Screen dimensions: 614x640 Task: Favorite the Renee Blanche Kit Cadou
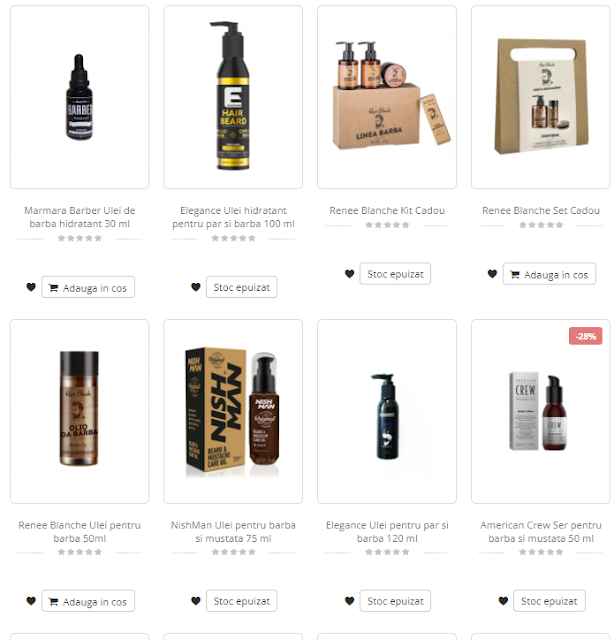pos(349,273)
